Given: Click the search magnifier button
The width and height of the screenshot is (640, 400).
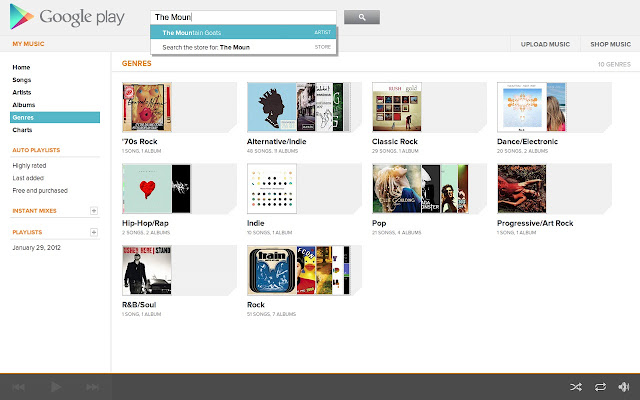Looking at the screenshot, I should click(362, 17).
